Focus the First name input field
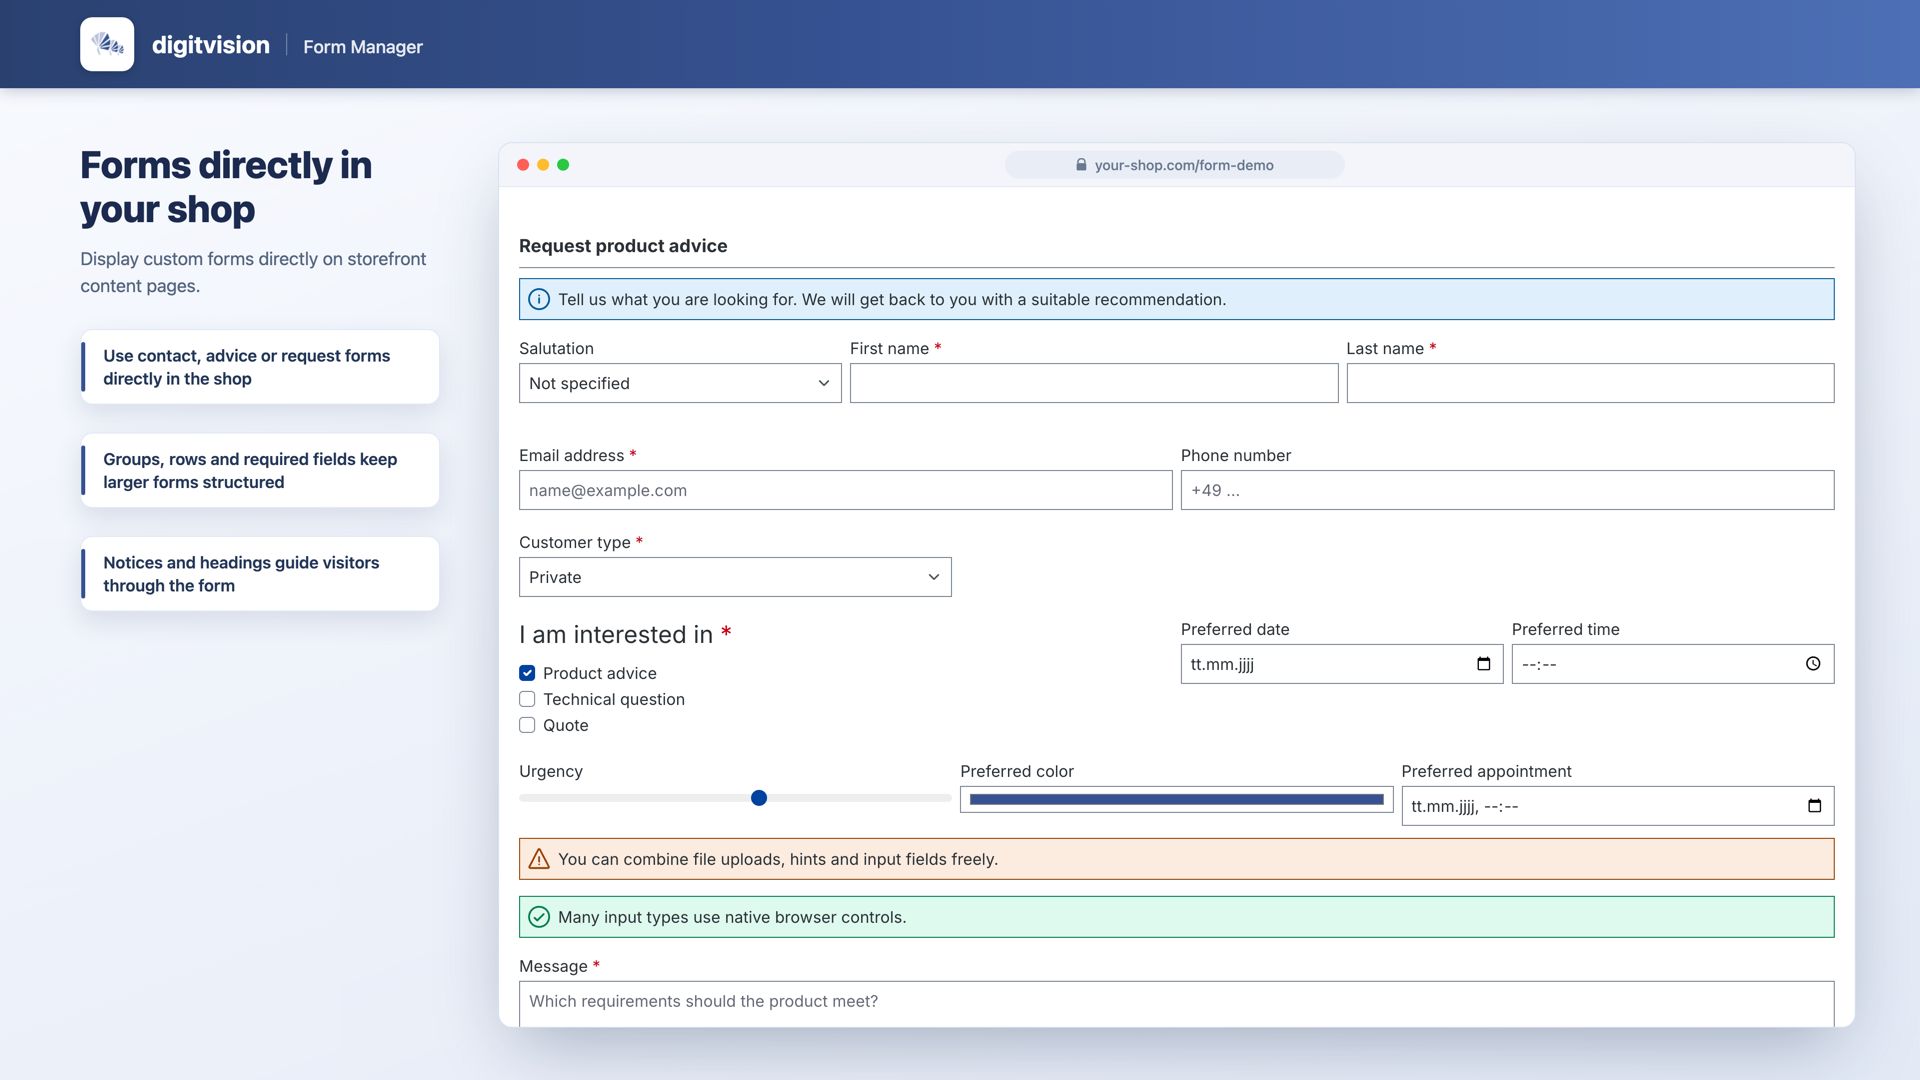Viewport: 1920px width, 1080px height. 1094,383
